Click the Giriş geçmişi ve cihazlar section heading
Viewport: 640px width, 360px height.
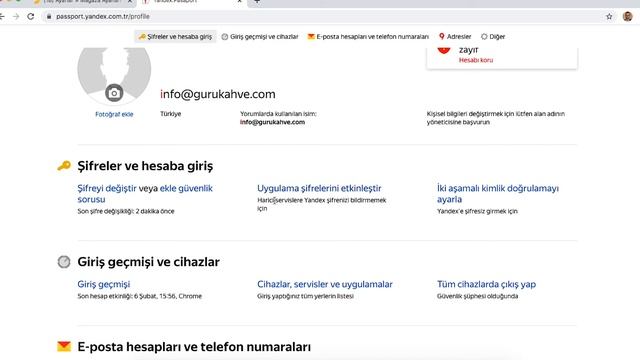pyautogui.click(x=149, y=262)
